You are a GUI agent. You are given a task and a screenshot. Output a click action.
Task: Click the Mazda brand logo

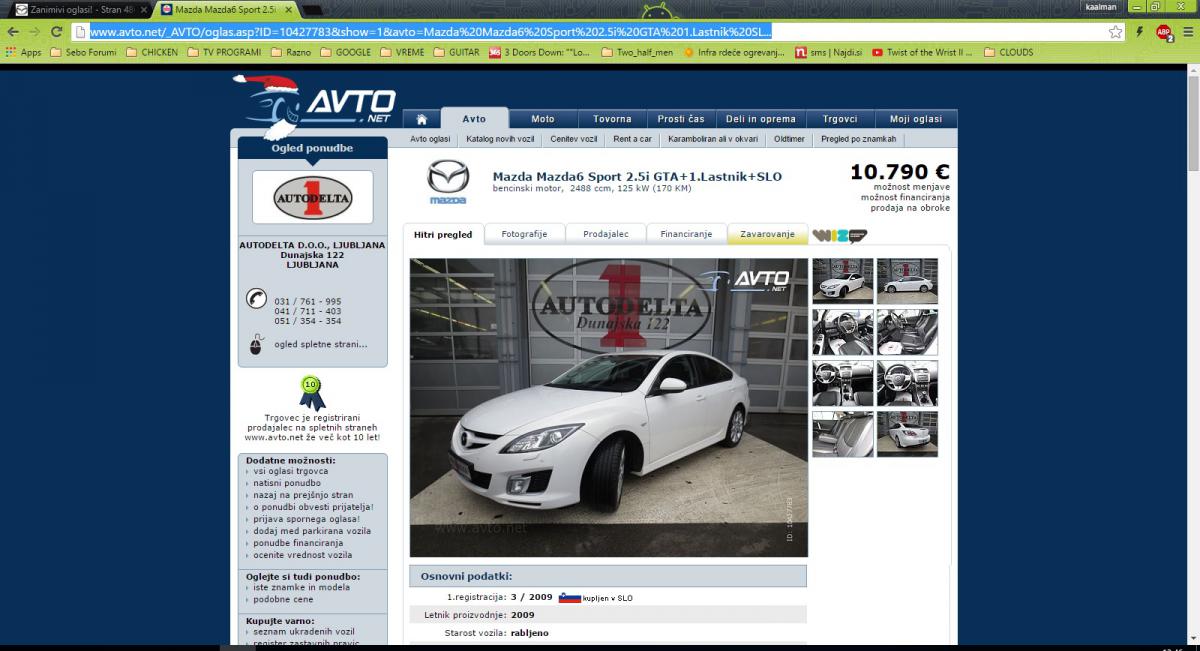click(x=448, y=182)
